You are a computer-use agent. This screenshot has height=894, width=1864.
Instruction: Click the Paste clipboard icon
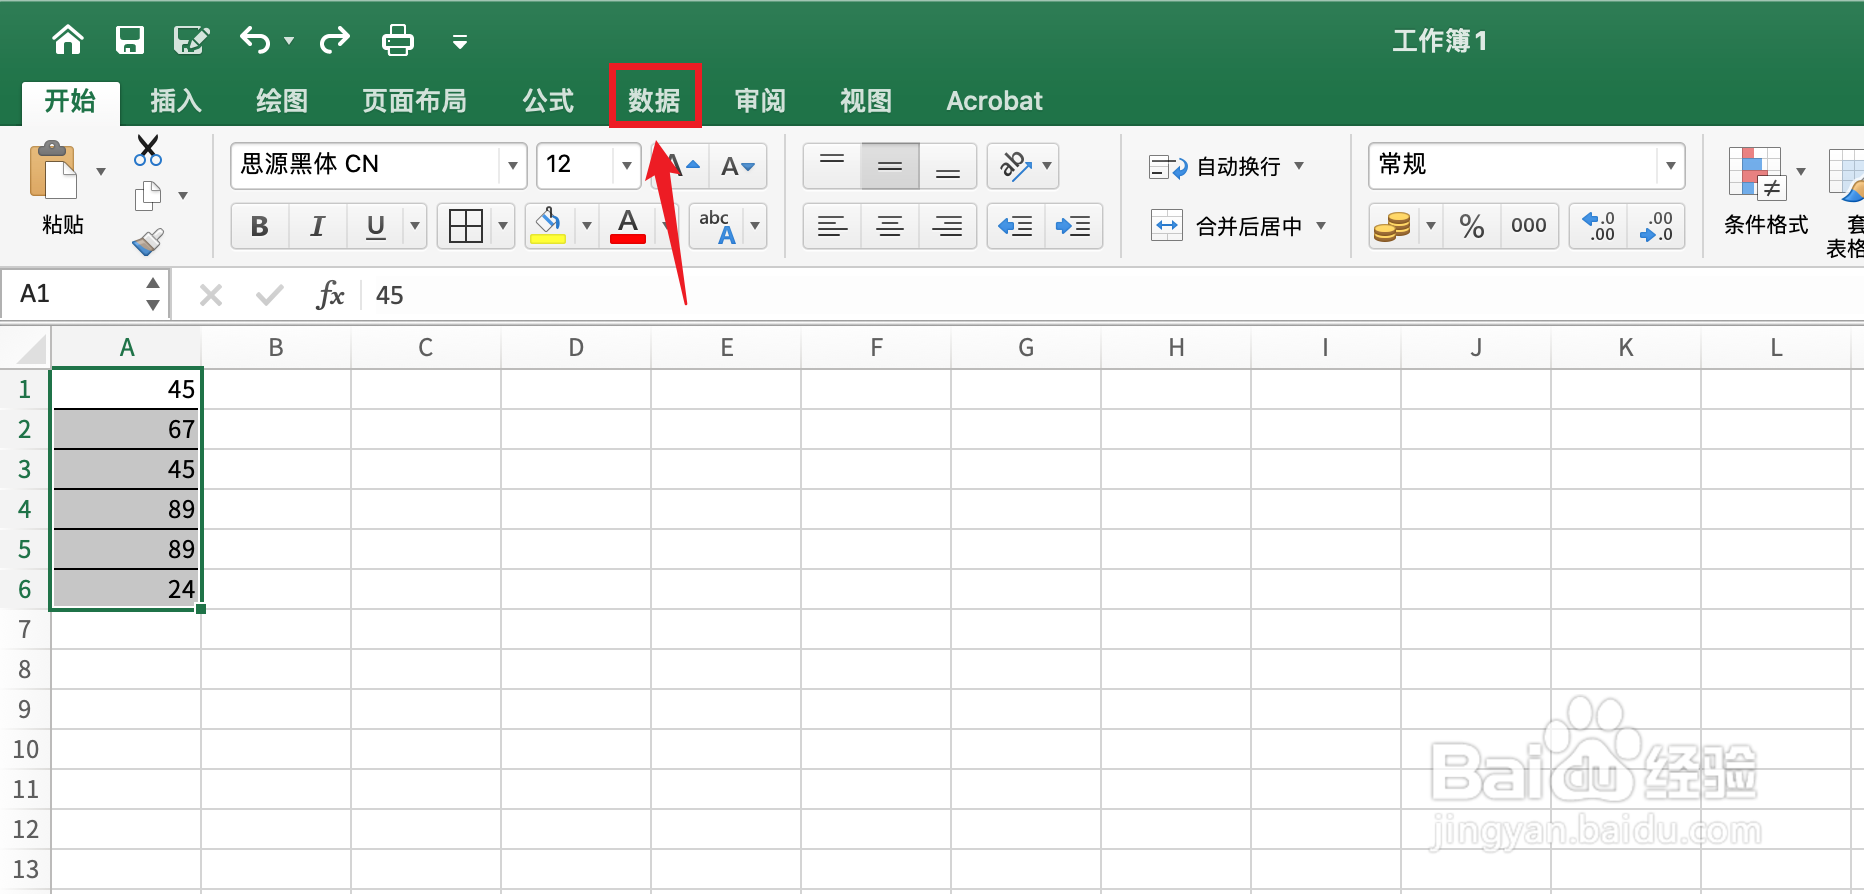tap(54, 171)
